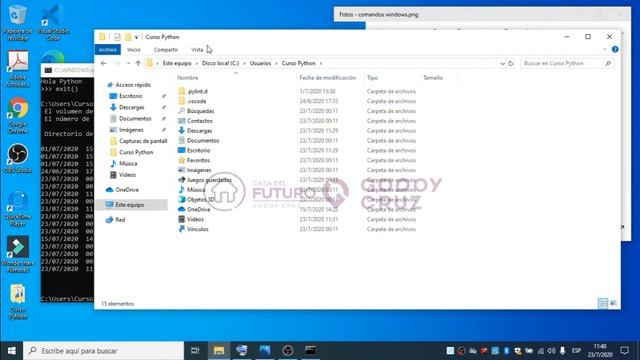
Task: Expand the ribbon with the chevron
Action: click(604, 49)
